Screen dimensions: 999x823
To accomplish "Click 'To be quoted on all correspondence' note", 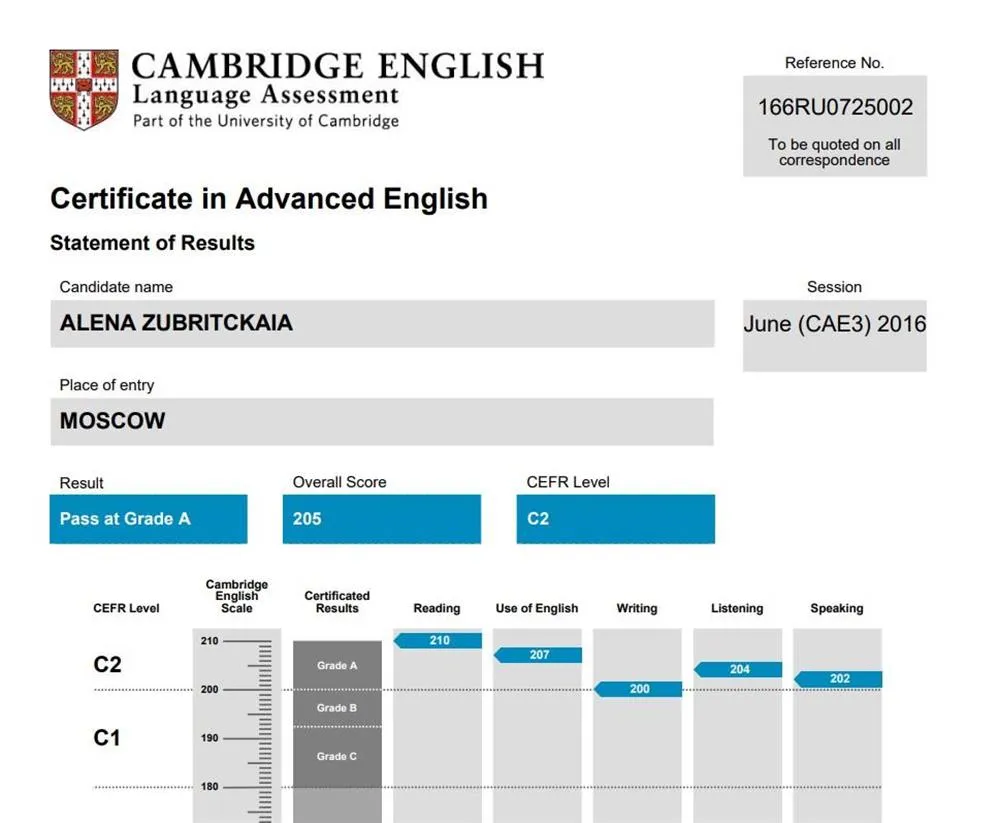I will click(x=834, y=152).
